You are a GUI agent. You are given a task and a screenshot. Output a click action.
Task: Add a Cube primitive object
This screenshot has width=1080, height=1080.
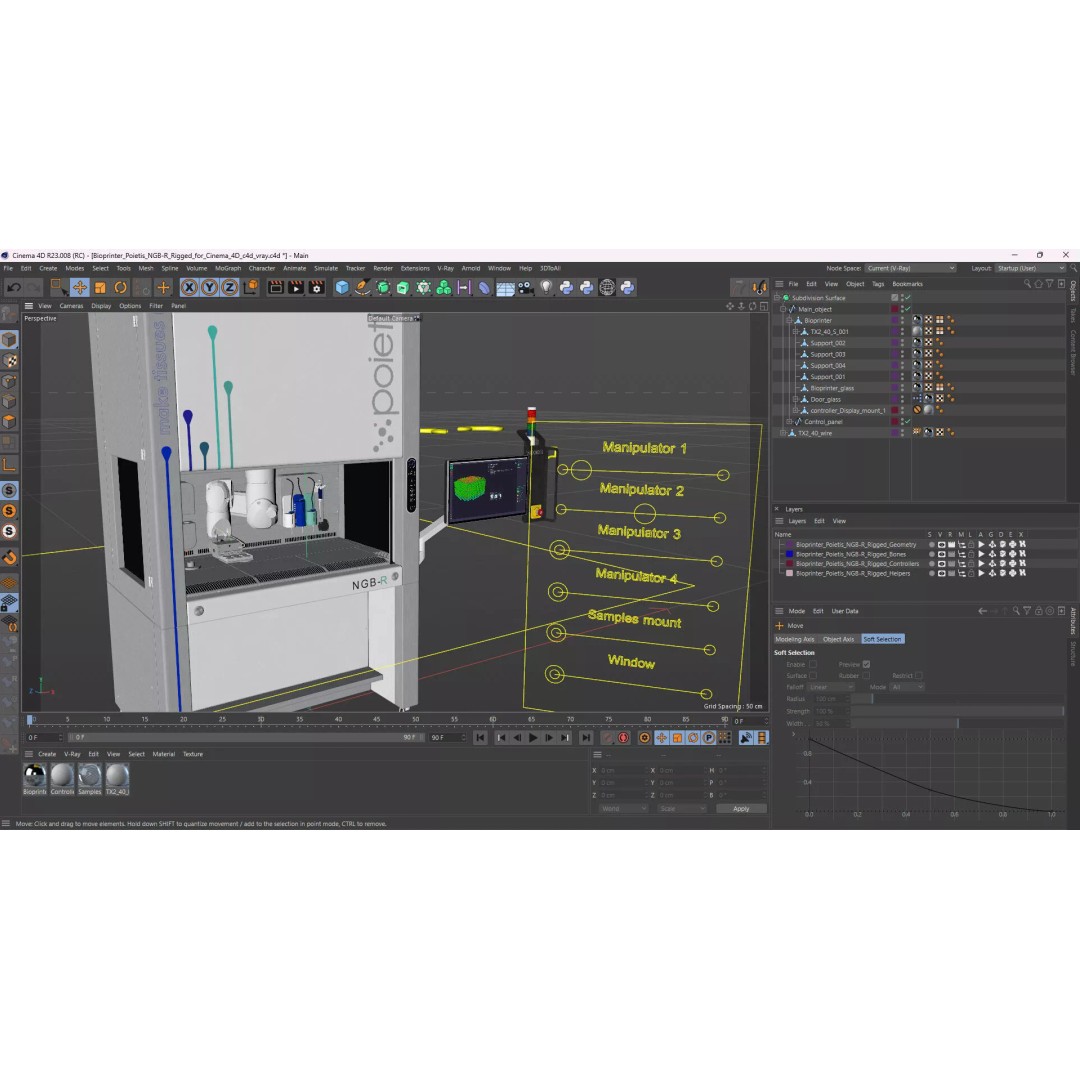click(x=342, y=288)
